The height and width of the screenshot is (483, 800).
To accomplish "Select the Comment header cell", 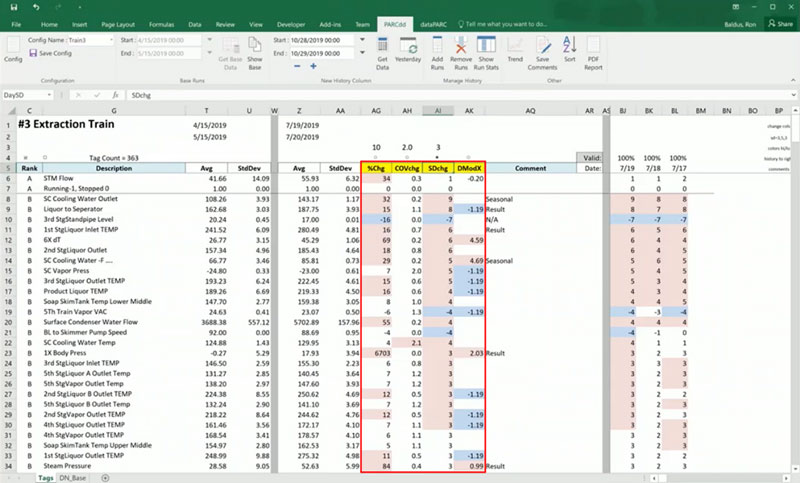I will pos(531,168).
